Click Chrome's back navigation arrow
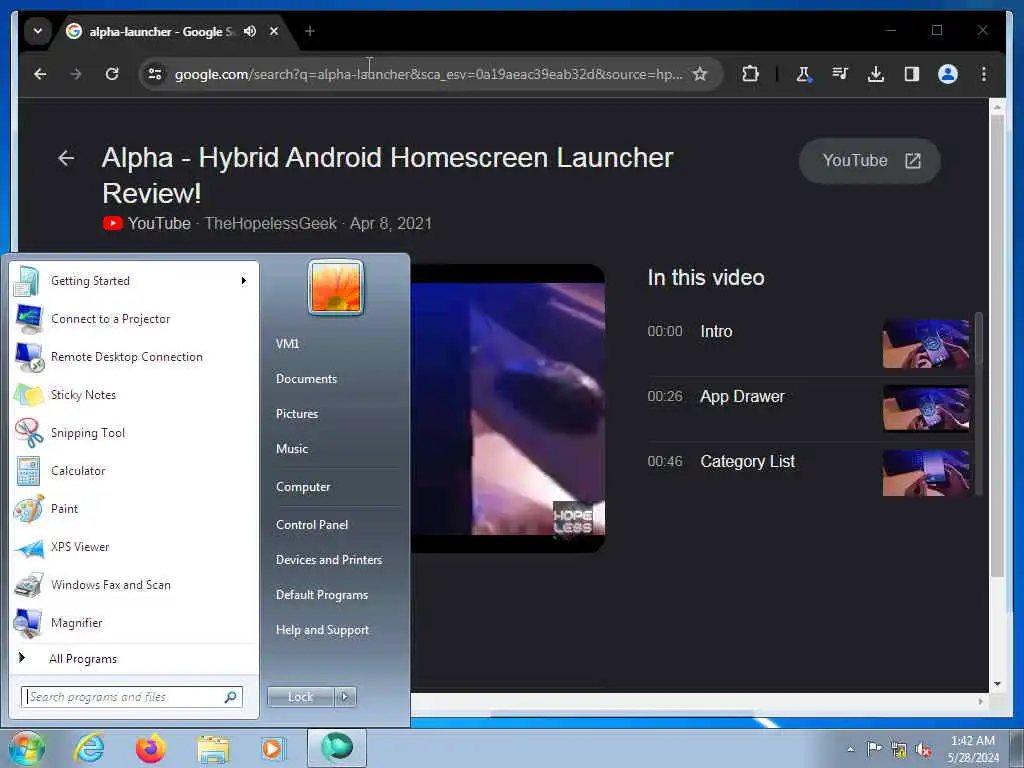 [40, 74]
